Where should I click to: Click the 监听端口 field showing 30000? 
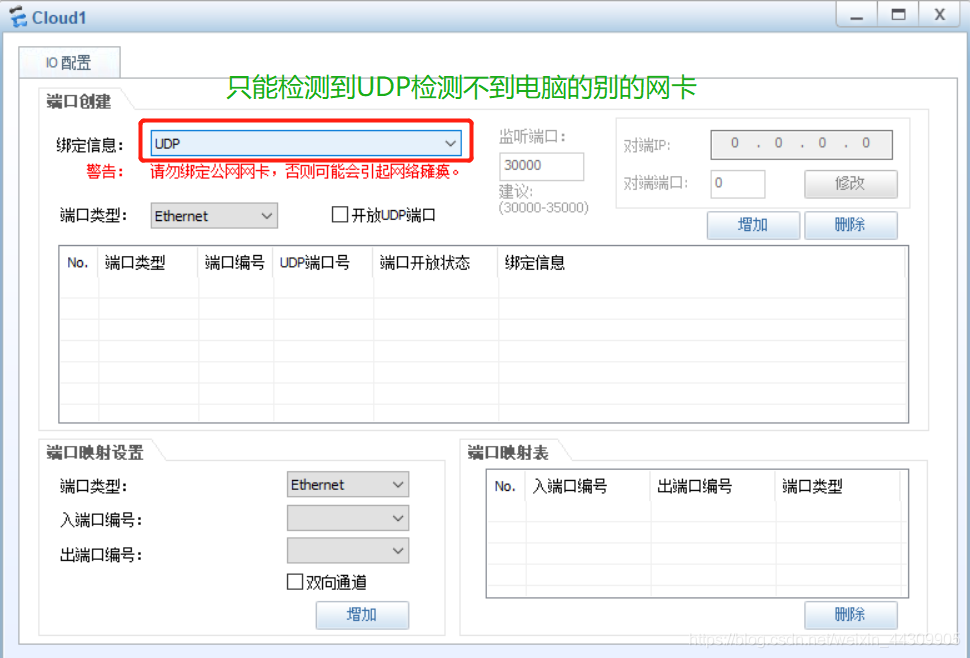[x=541, y=166]
